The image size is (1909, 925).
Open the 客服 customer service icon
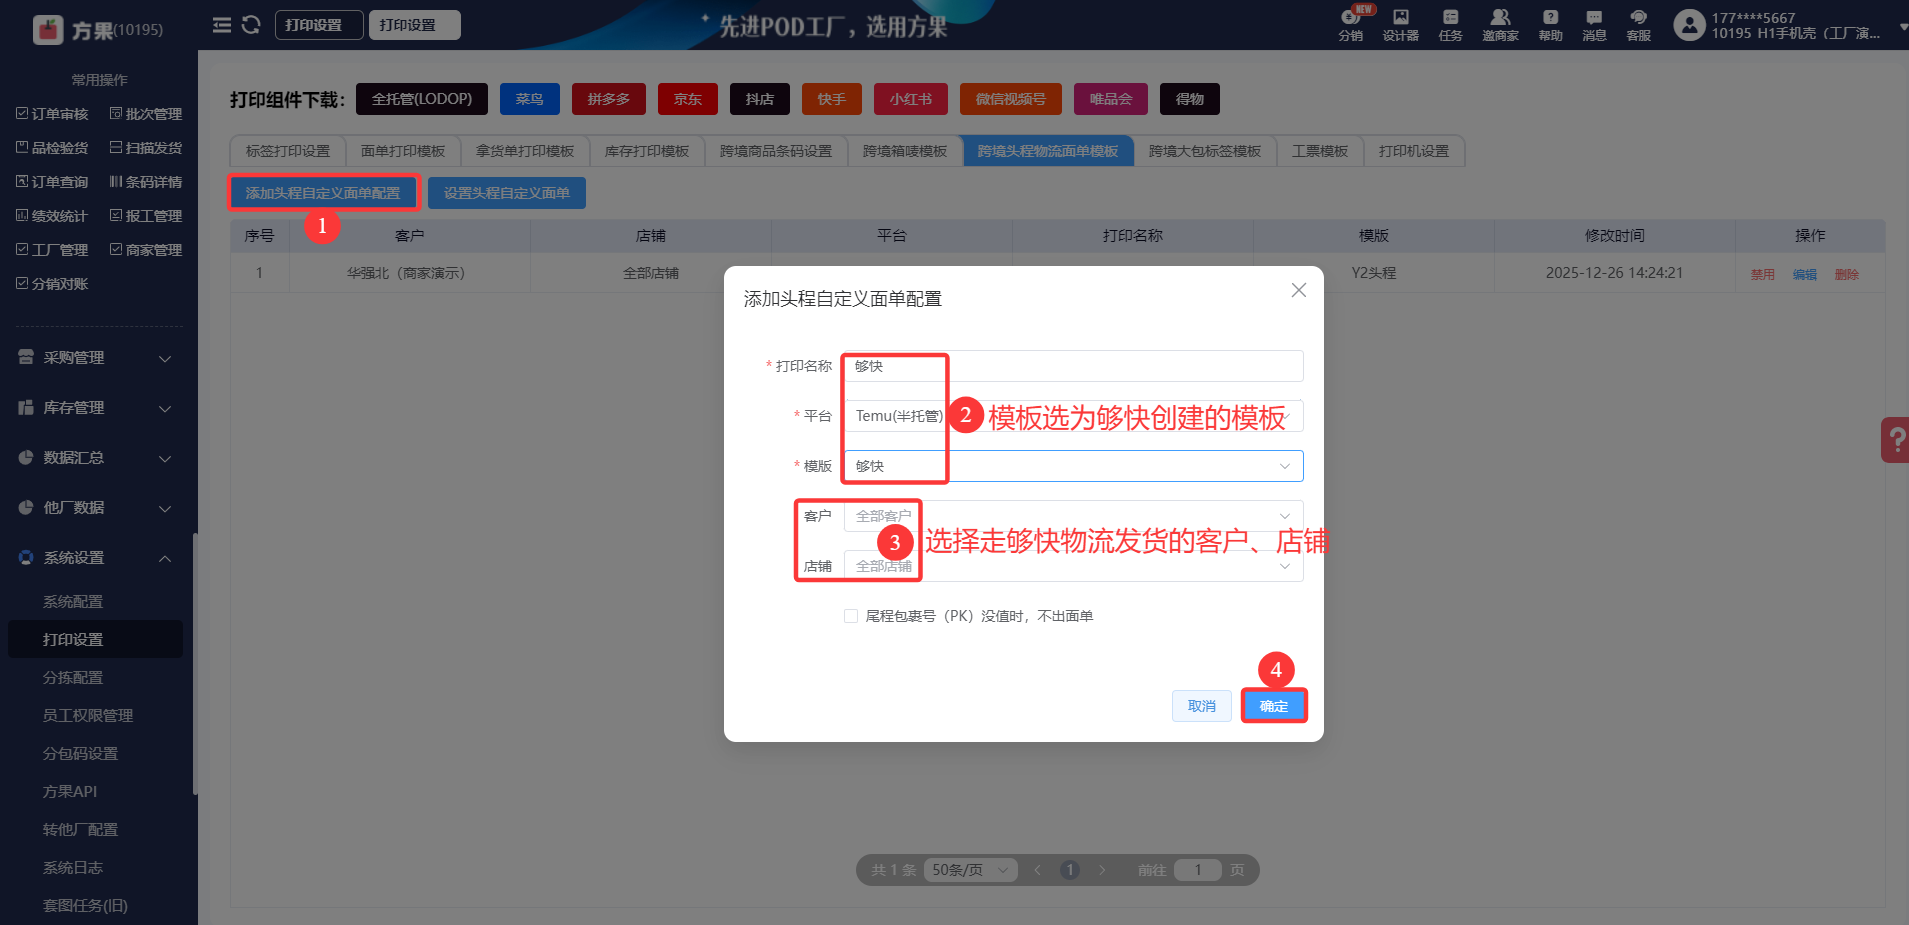point(1638,25)
